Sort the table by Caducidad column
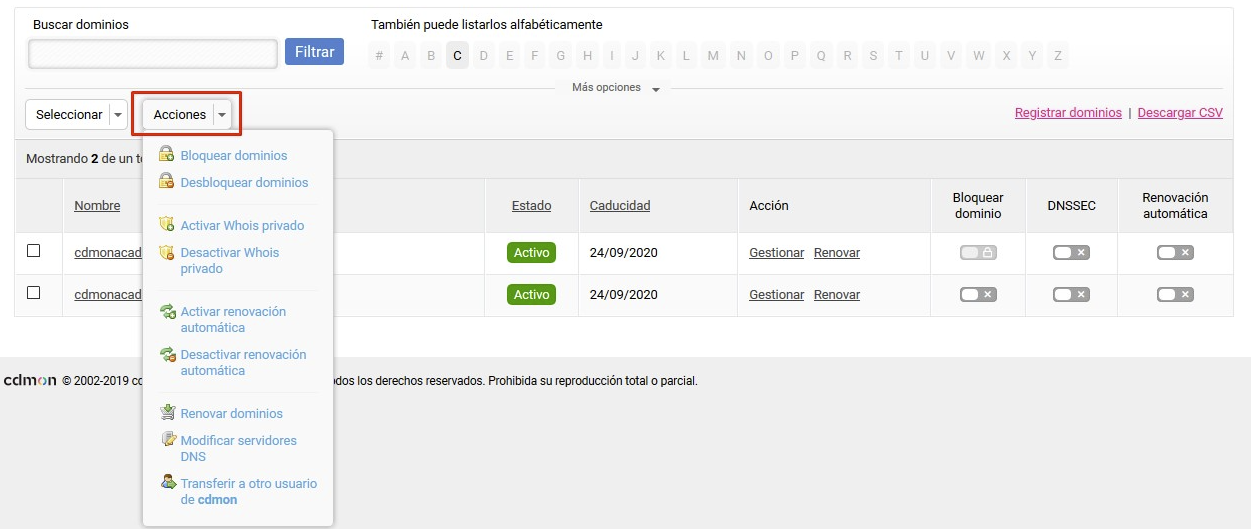This screenshot has width=1251, height=529. coord(620,206)
